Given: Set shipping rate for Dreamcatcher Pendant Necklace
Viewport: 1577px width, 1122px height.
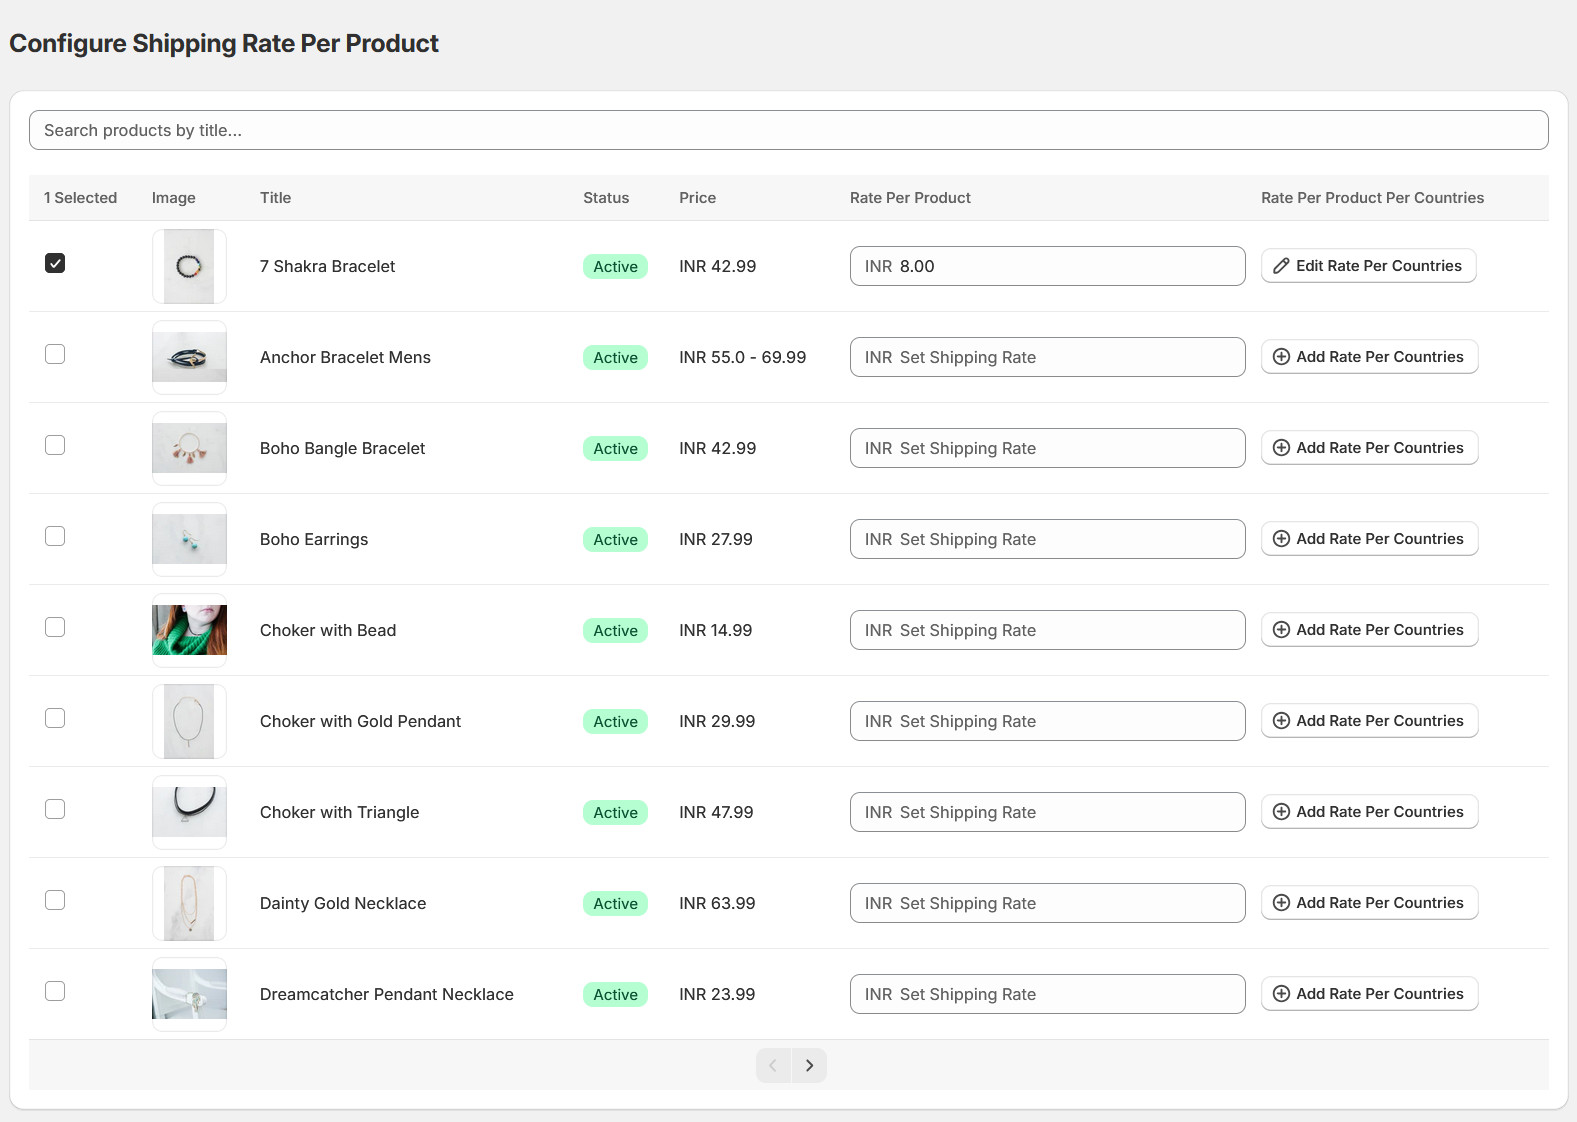Looking at the screenshot, I should (1047, 994).
